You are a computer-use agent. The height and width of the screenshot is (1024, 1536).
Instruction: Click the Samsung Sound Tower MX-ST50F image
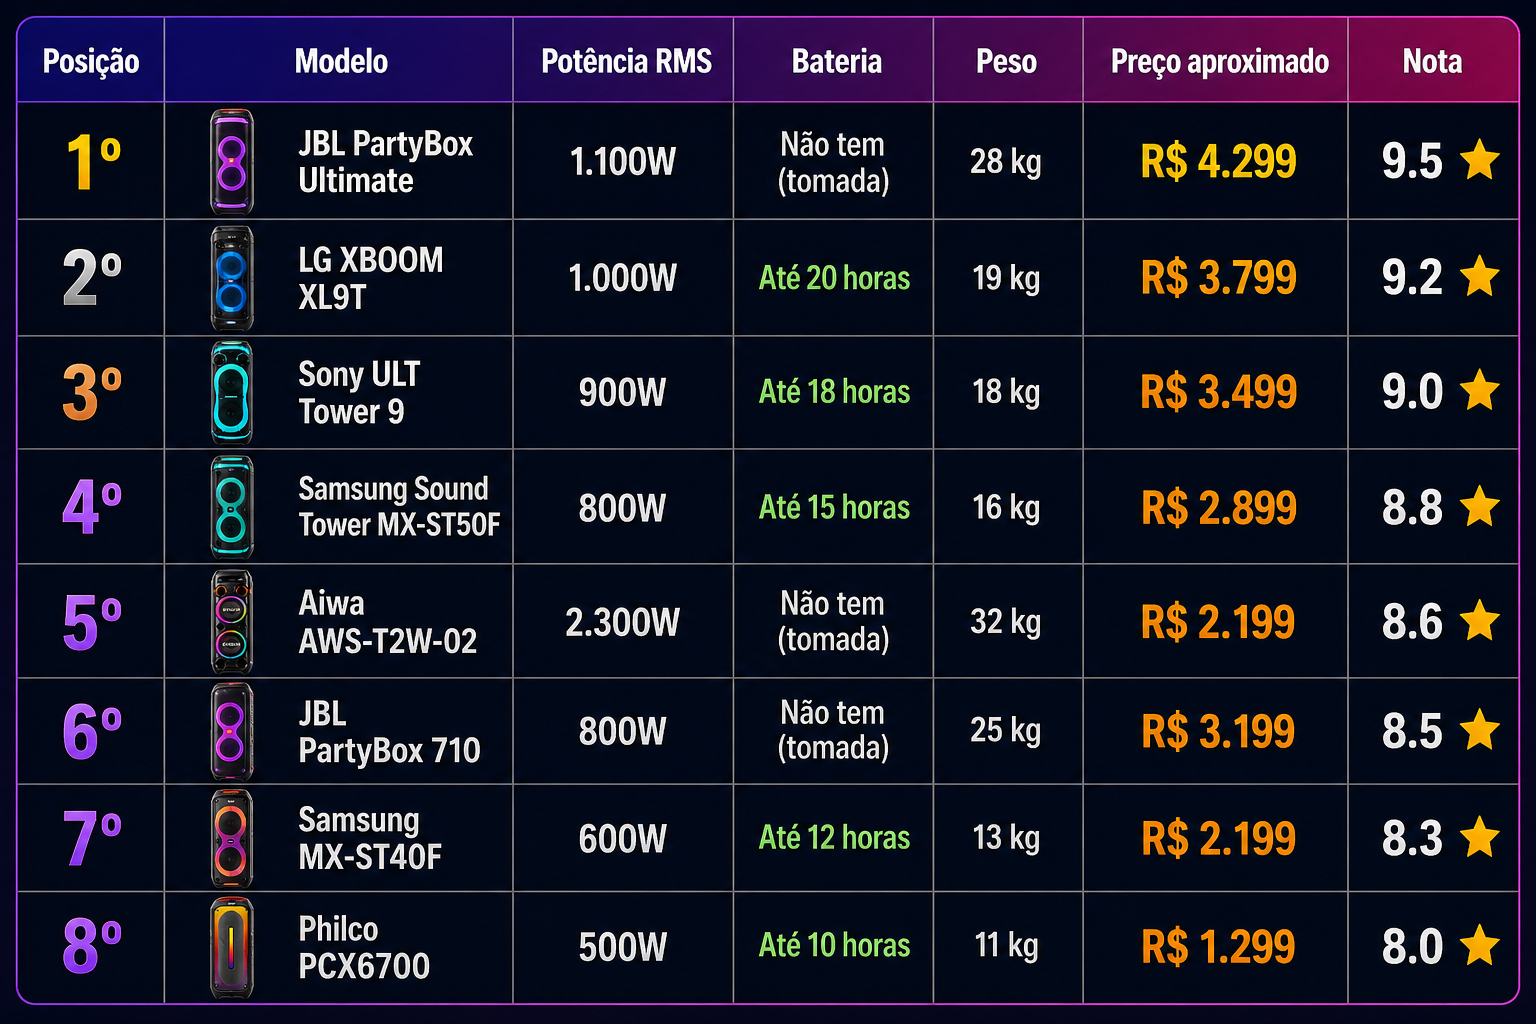(x=232, y=507)
